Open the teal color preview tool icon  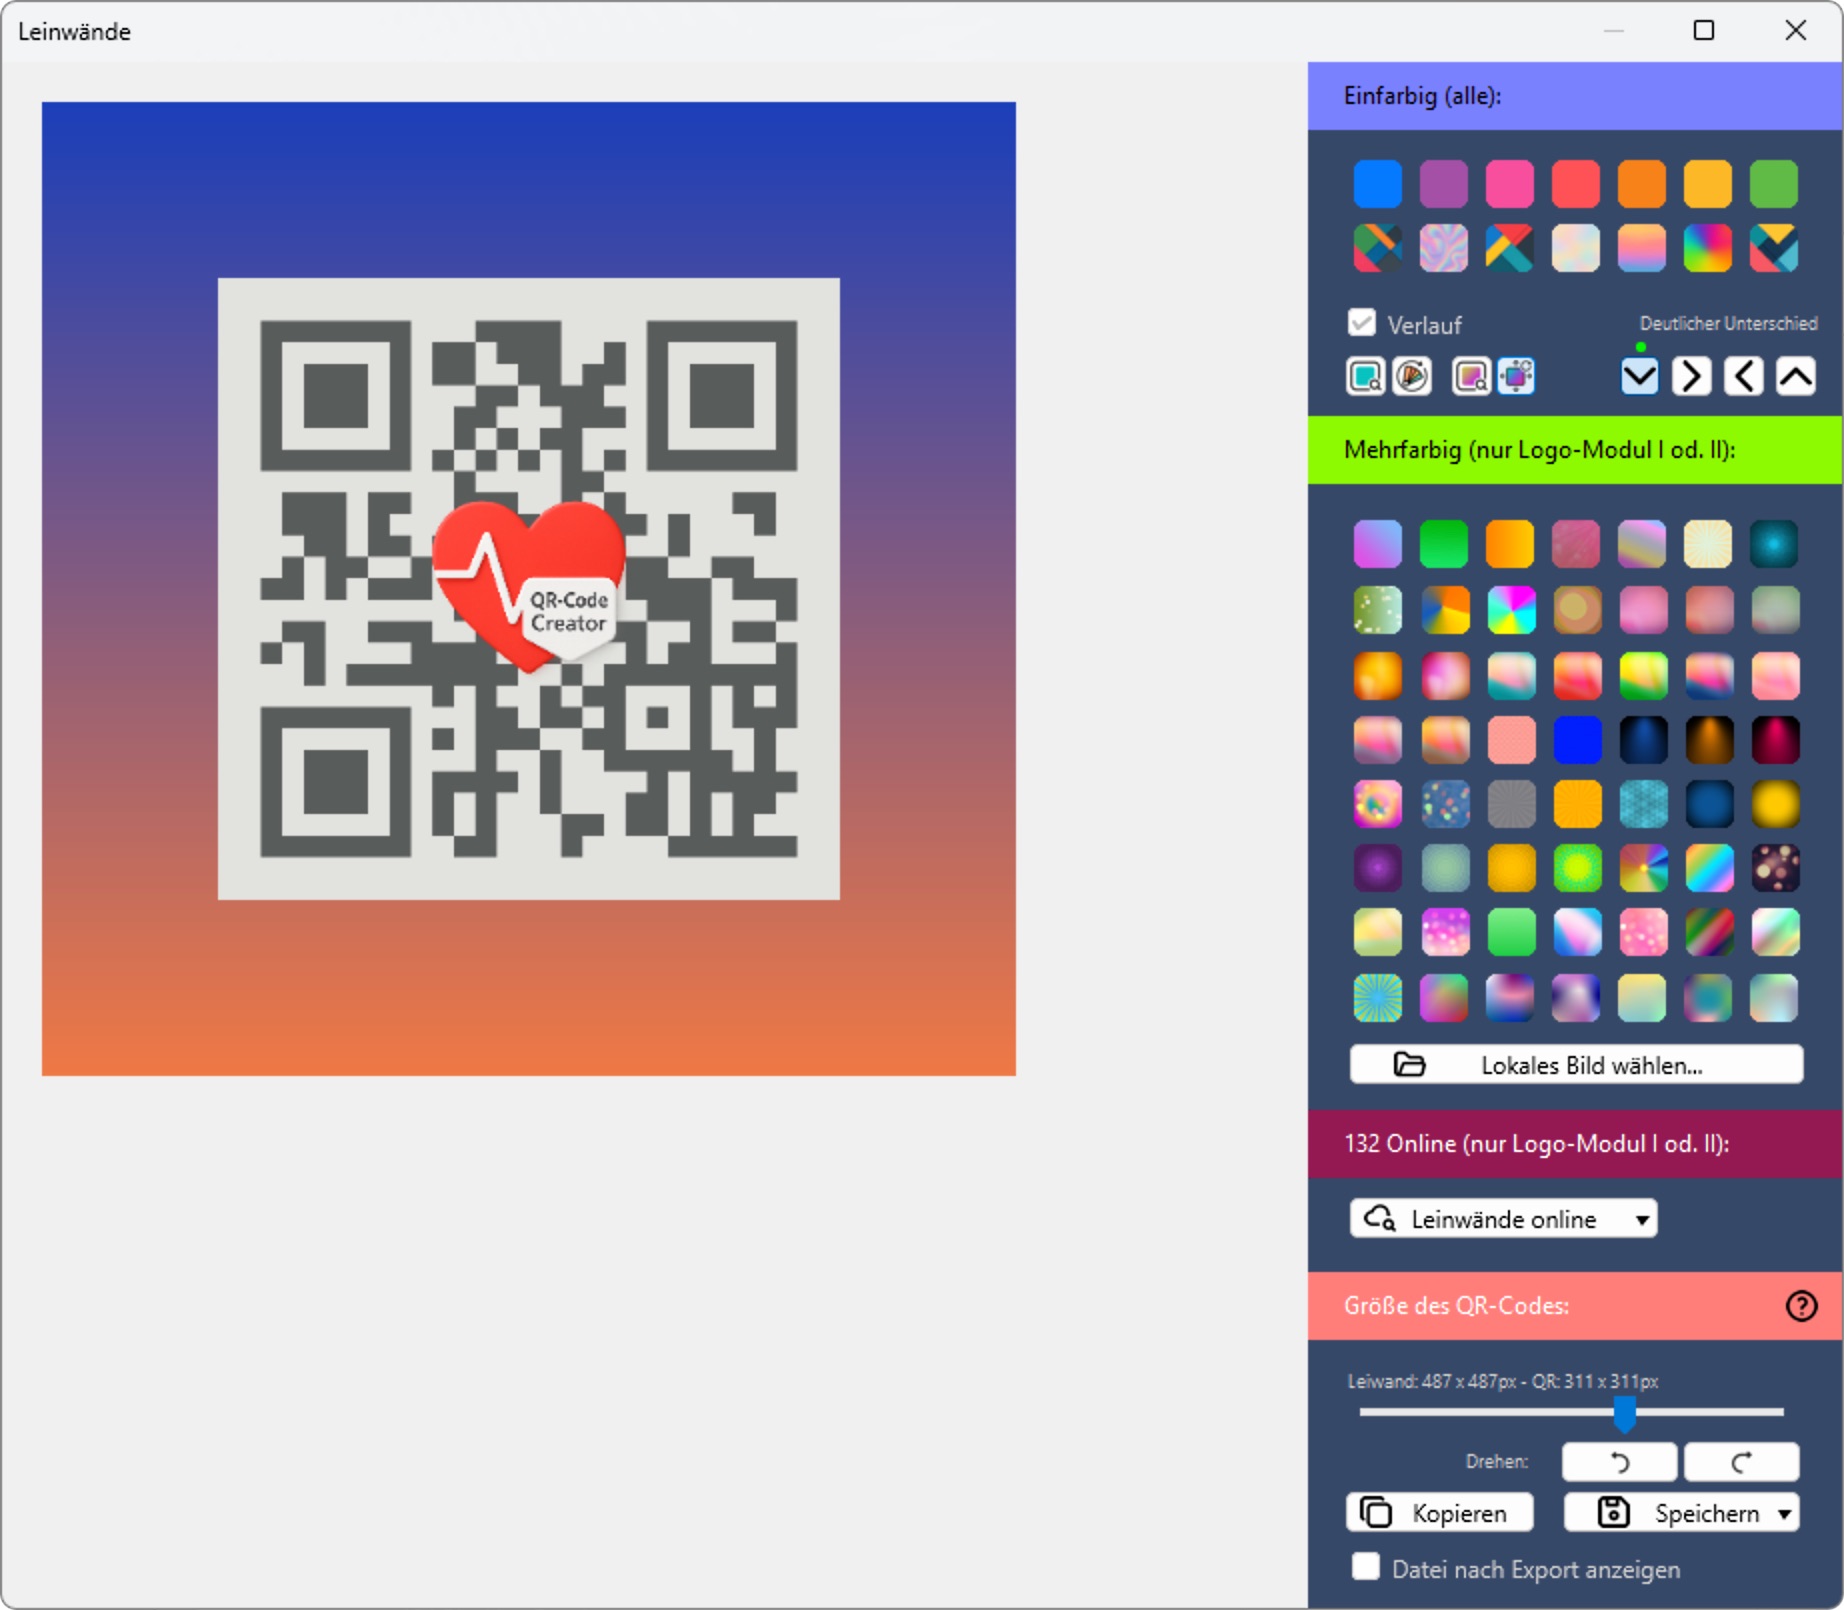click(1364, 376)
